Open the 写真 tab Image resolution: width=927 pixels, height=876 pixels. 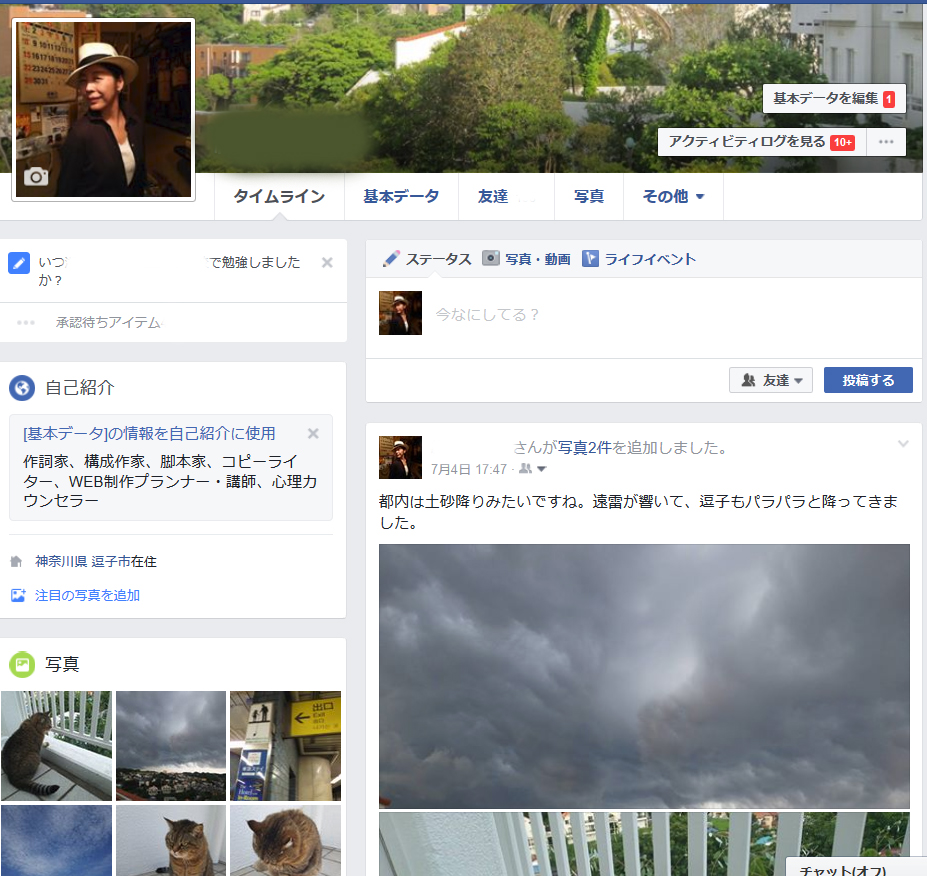[x=589, y=196]
